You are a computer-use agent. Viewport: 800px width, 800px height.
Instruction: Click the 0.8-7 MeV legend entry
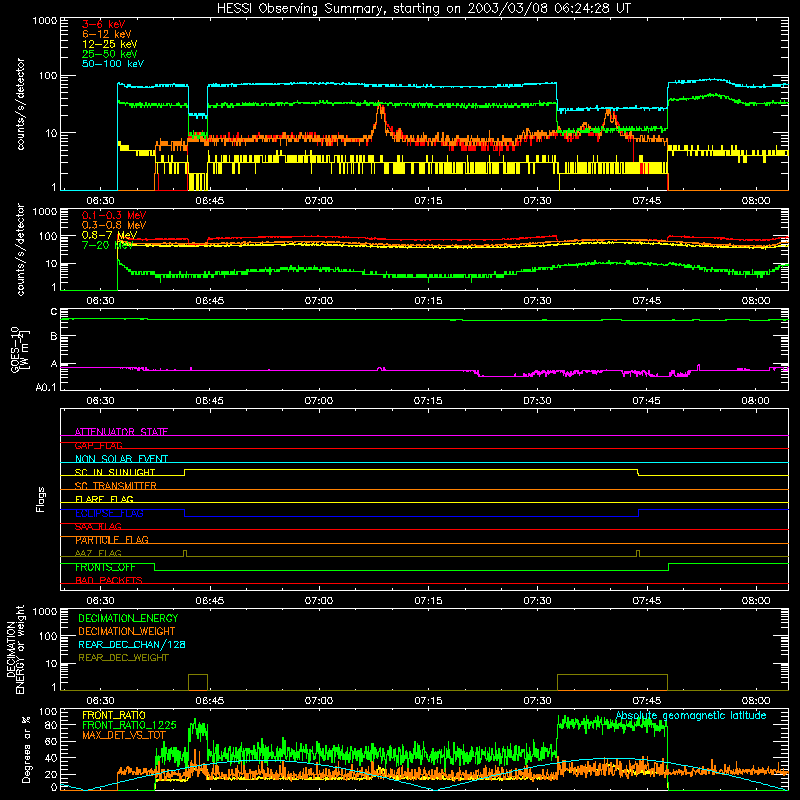109,235
